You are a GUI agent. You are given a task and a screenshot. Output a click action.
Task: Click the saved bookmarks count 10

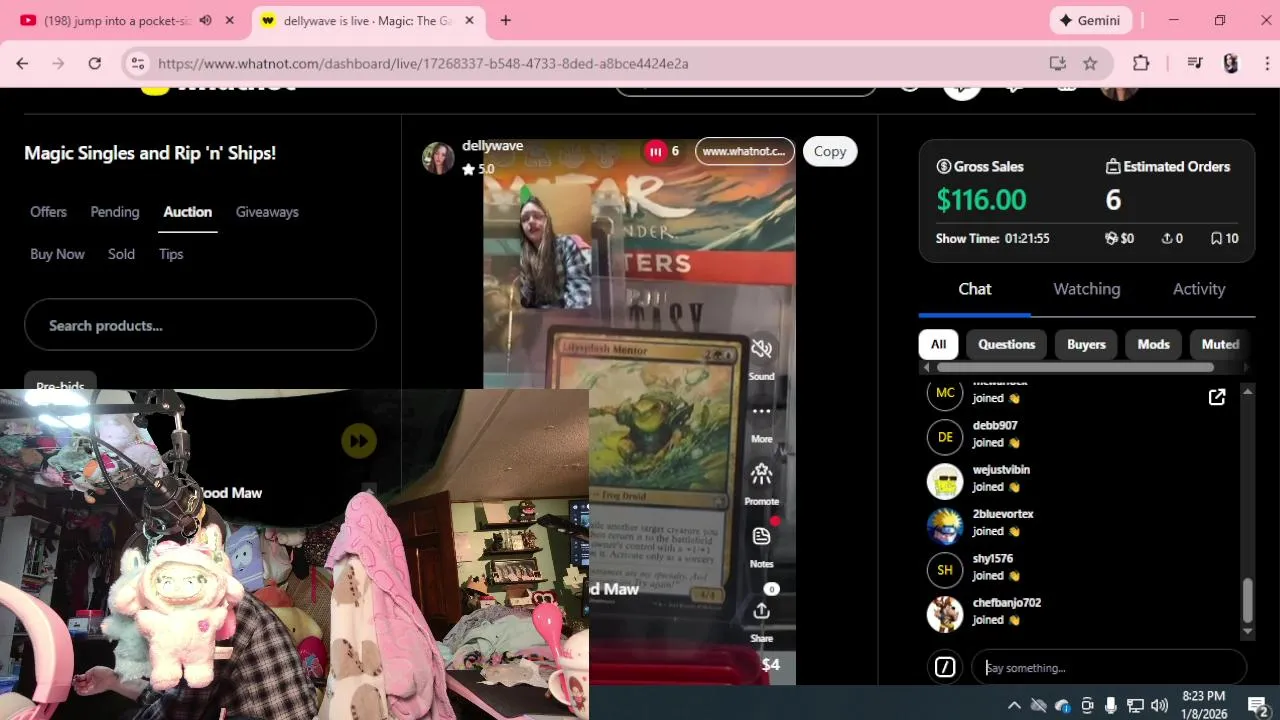click(x=1225, y=238)
